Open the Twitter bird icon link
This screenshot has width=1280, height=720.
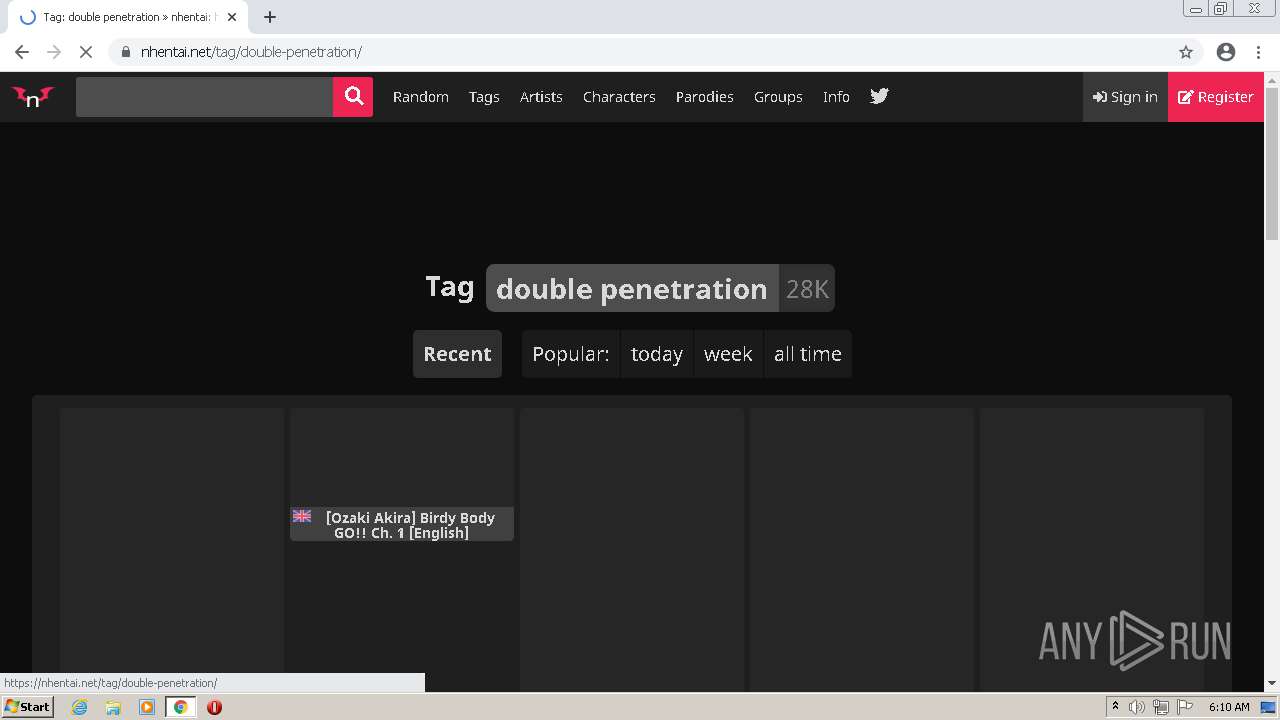(x=879, y=97)
